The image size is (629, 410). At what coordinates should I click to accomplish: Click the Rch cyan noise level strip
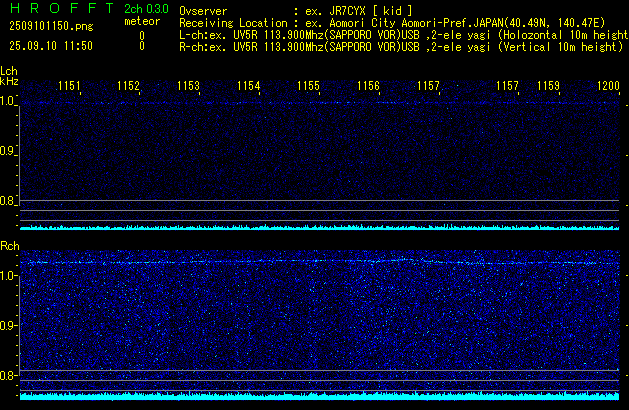(319, 396)
